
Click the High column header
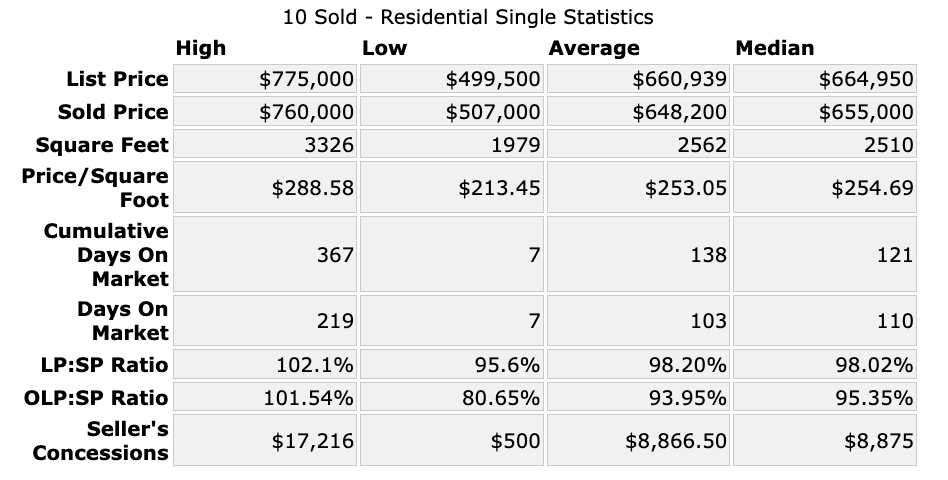pos(201,48)
